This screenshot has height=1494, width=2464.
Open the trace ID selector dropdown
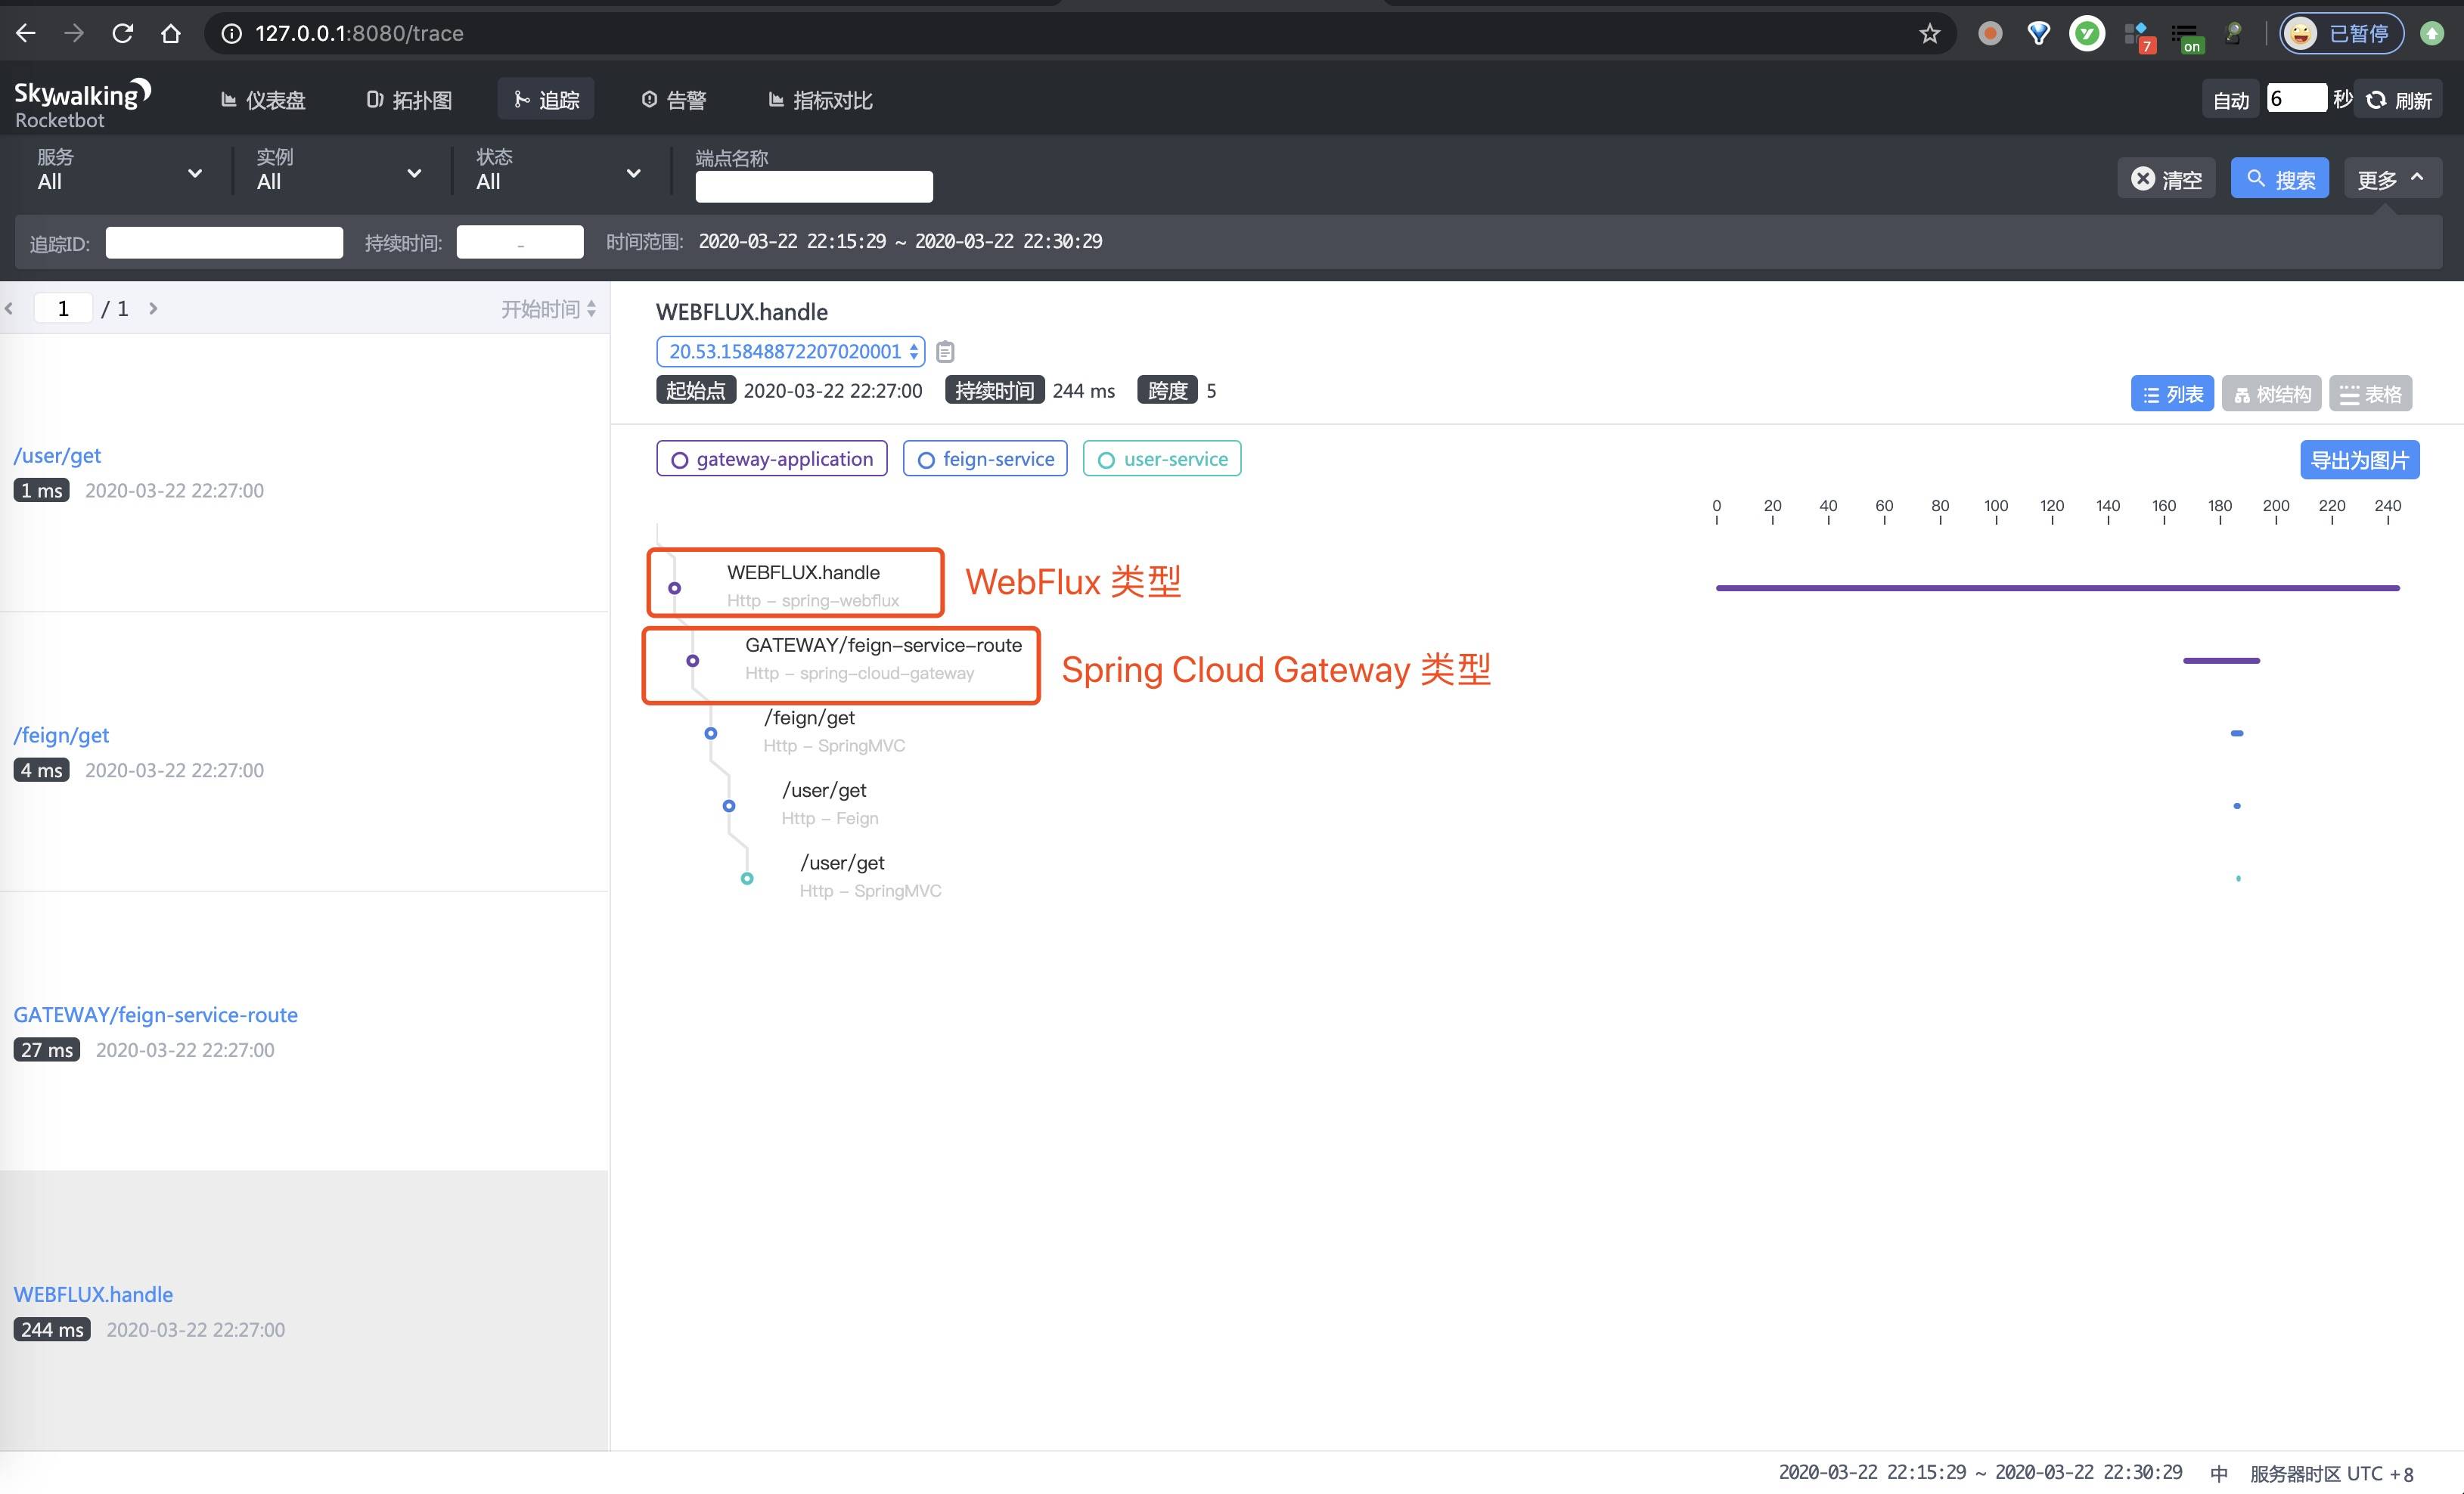[x=790, y=351]
